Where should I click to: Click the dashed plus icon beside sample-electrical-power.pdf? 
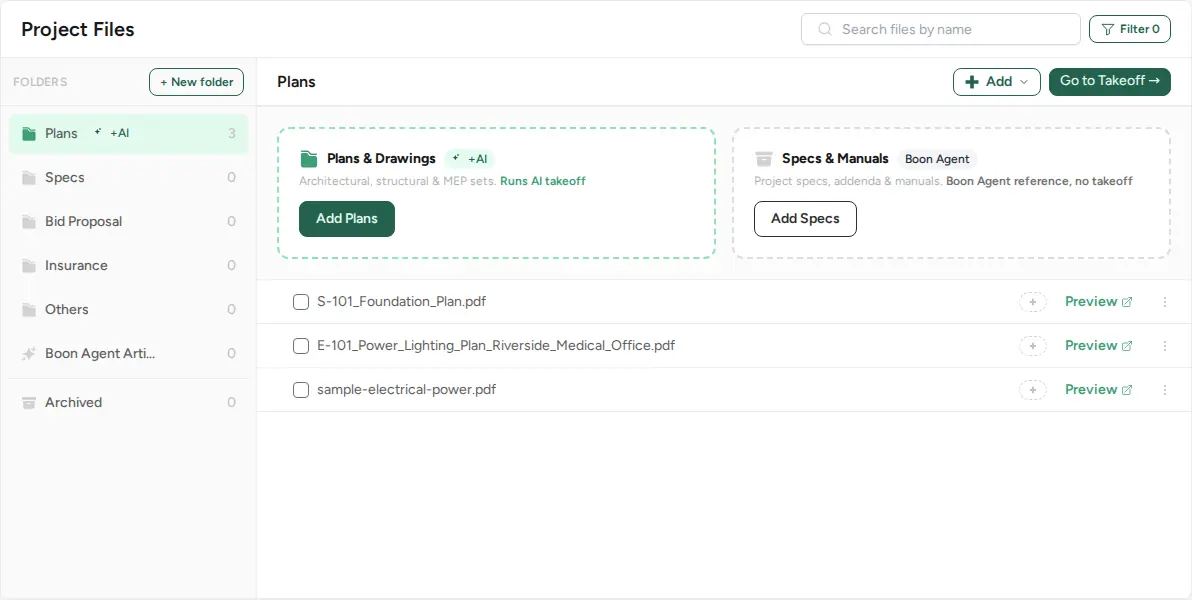[1032, 390]
